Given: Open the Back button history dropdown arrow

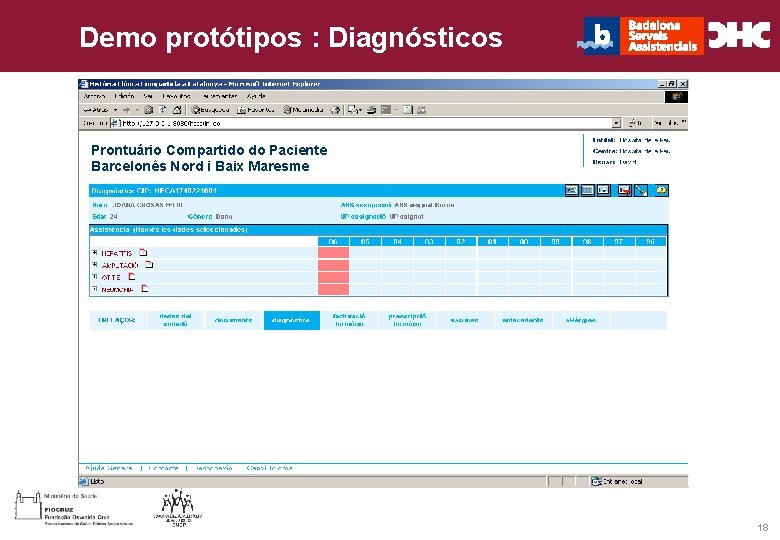Looking at the screenshot, I should (x=115, y=110).
